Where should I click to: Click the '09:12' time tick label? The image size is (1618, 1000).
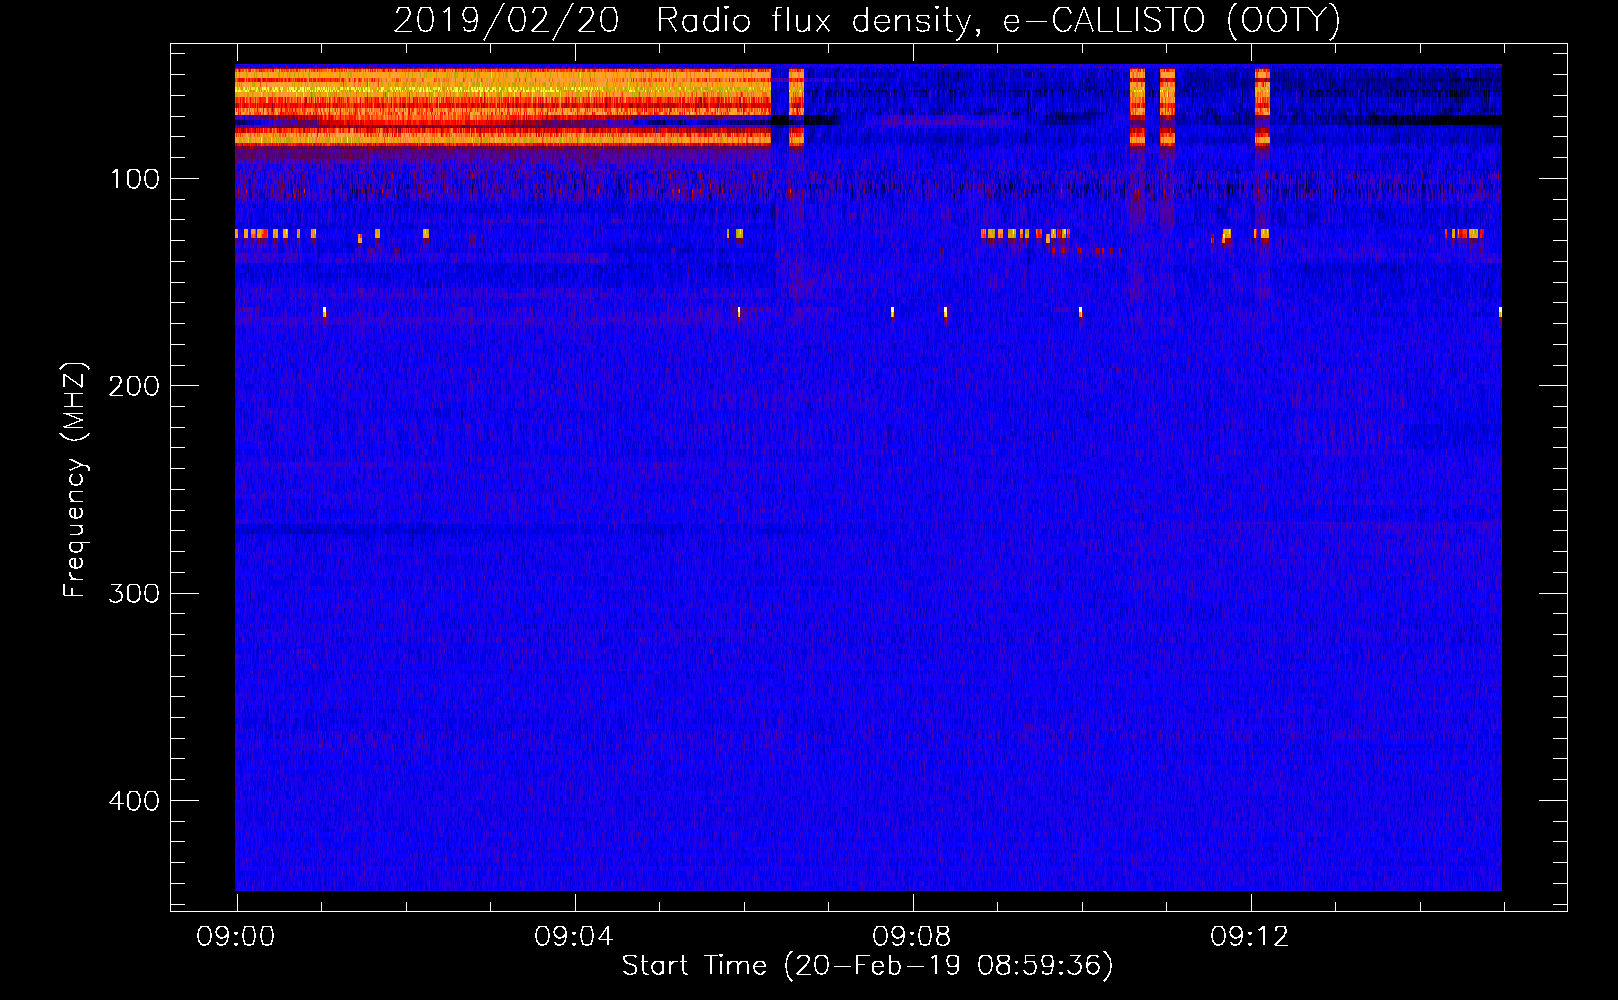1249,937
